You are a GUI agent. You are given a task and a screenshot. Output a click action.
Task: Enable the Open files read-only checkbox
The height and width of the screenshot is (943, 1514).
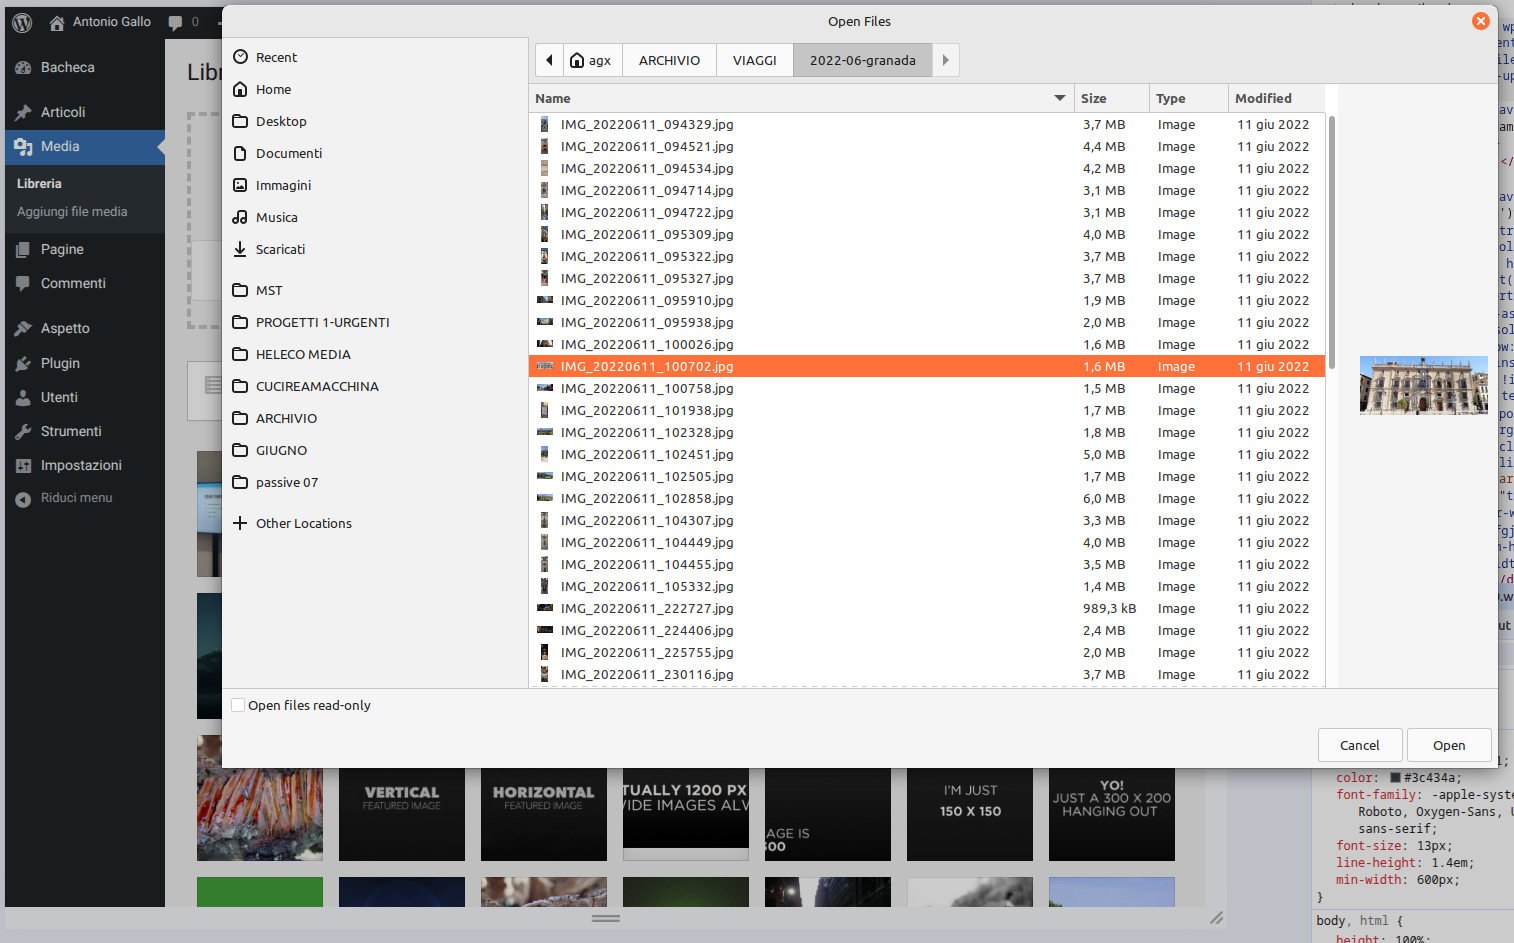pyautogui.click(x=238, y=705)
